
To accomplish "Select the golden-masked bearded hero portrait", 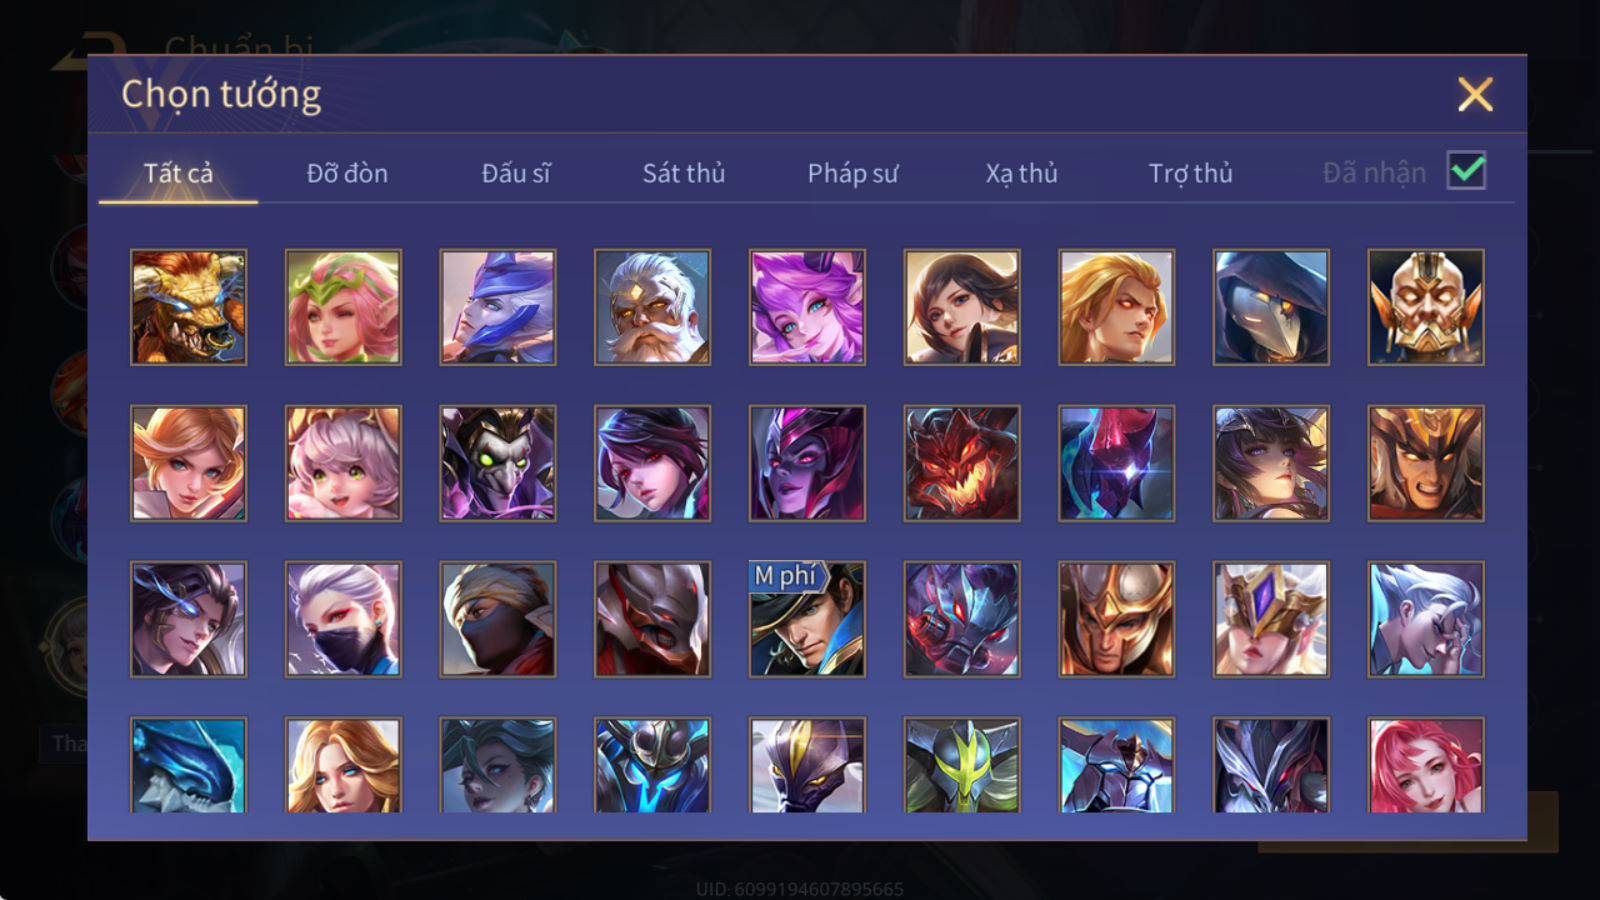I will pos(1426,307).
